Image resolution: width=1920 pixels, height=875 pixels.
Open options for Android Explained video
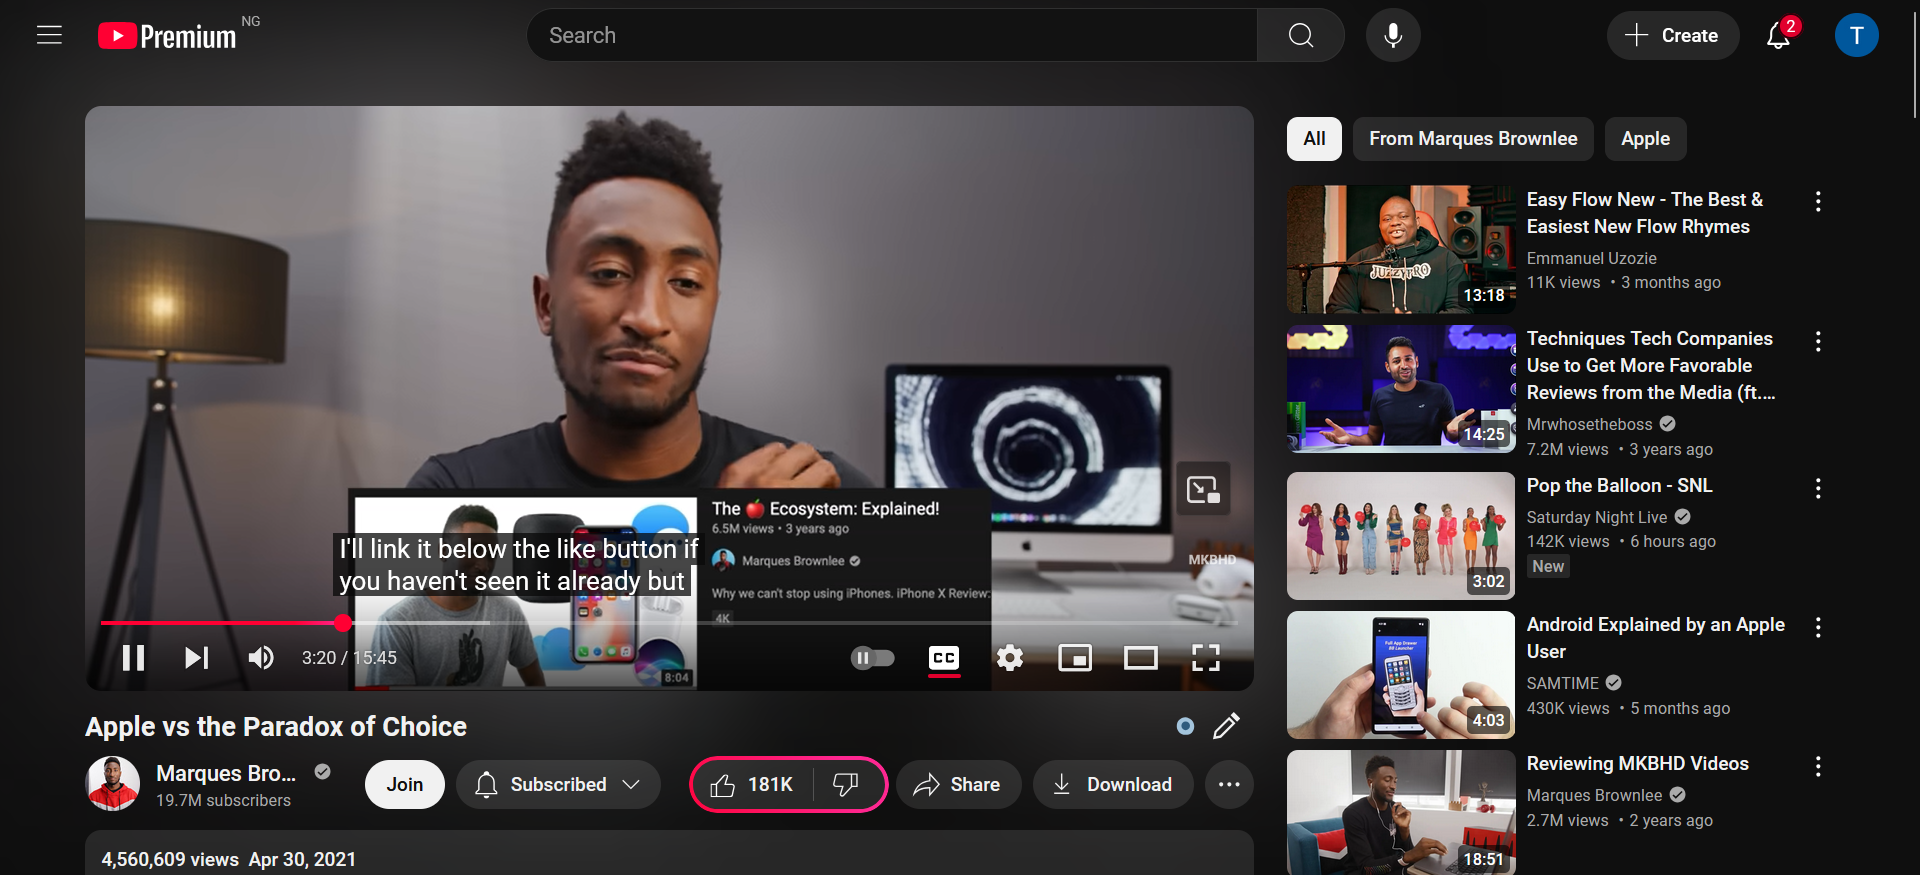click(1818, 627)
